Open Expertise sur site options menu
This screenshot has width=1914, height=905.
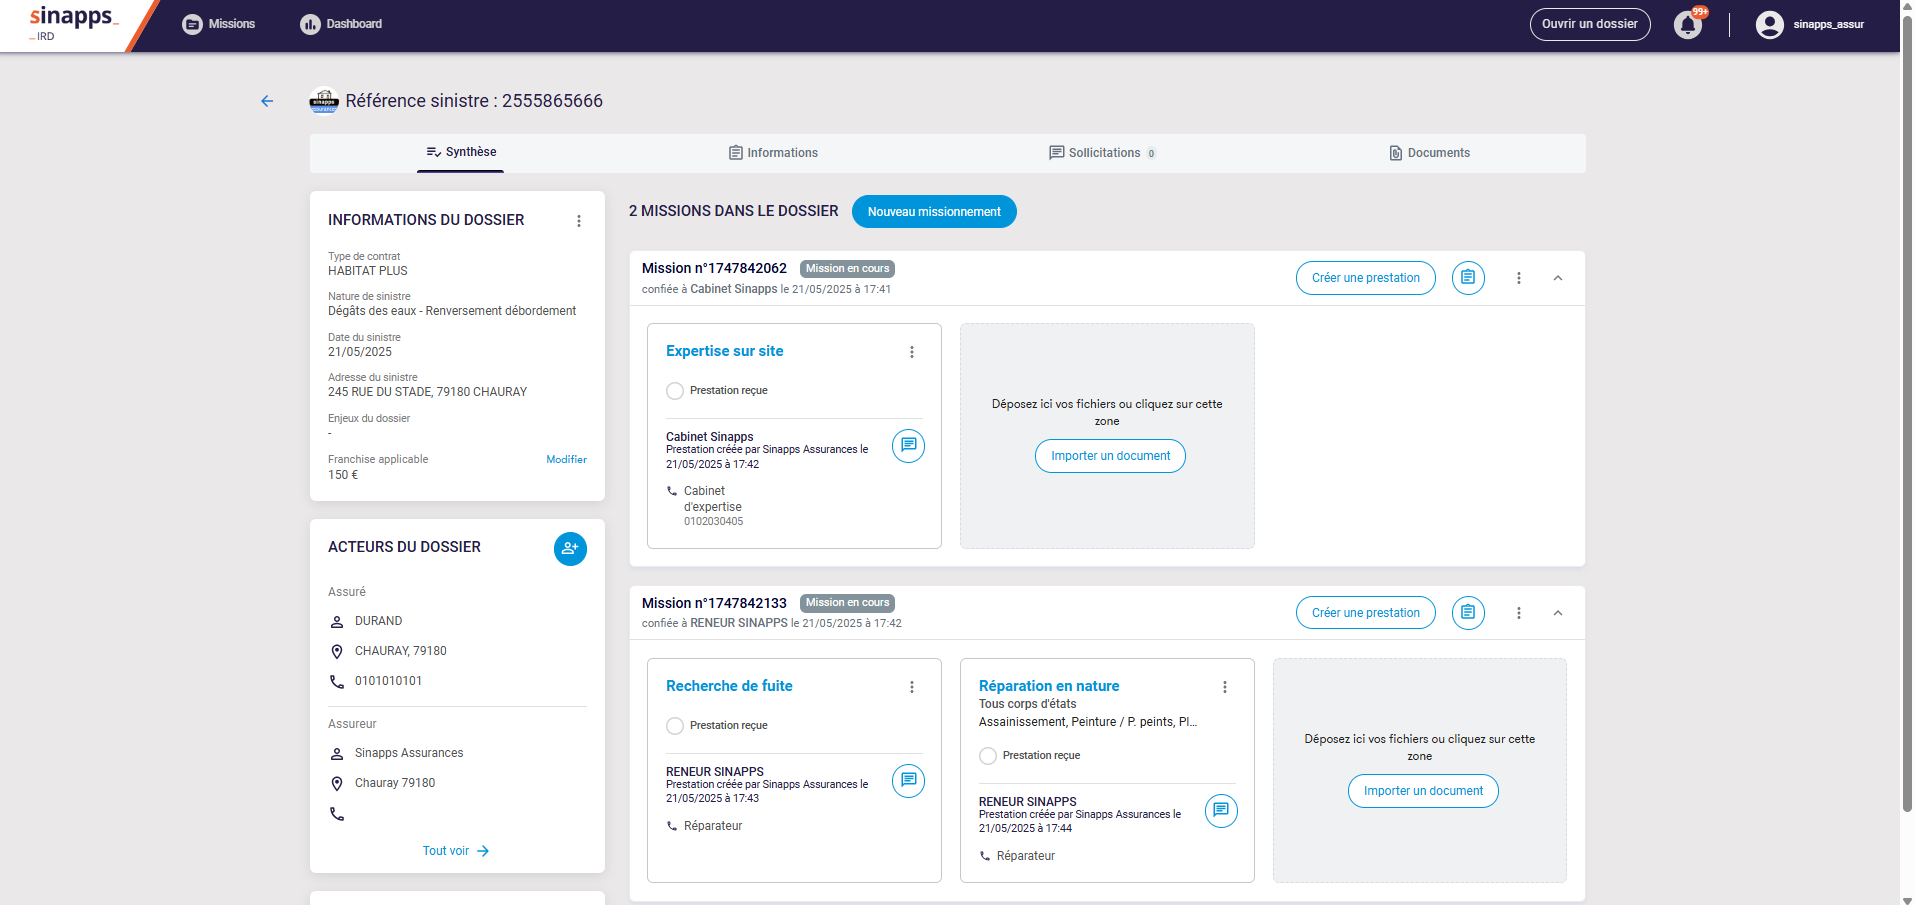[911, 352]
